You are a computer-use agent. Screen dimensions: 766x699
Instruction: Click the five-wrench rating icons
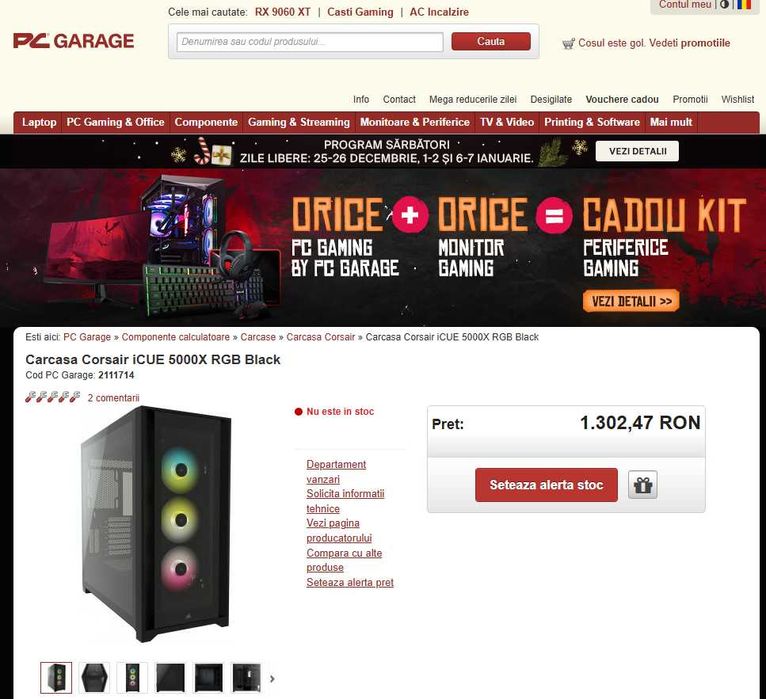[x=53, y=397]
